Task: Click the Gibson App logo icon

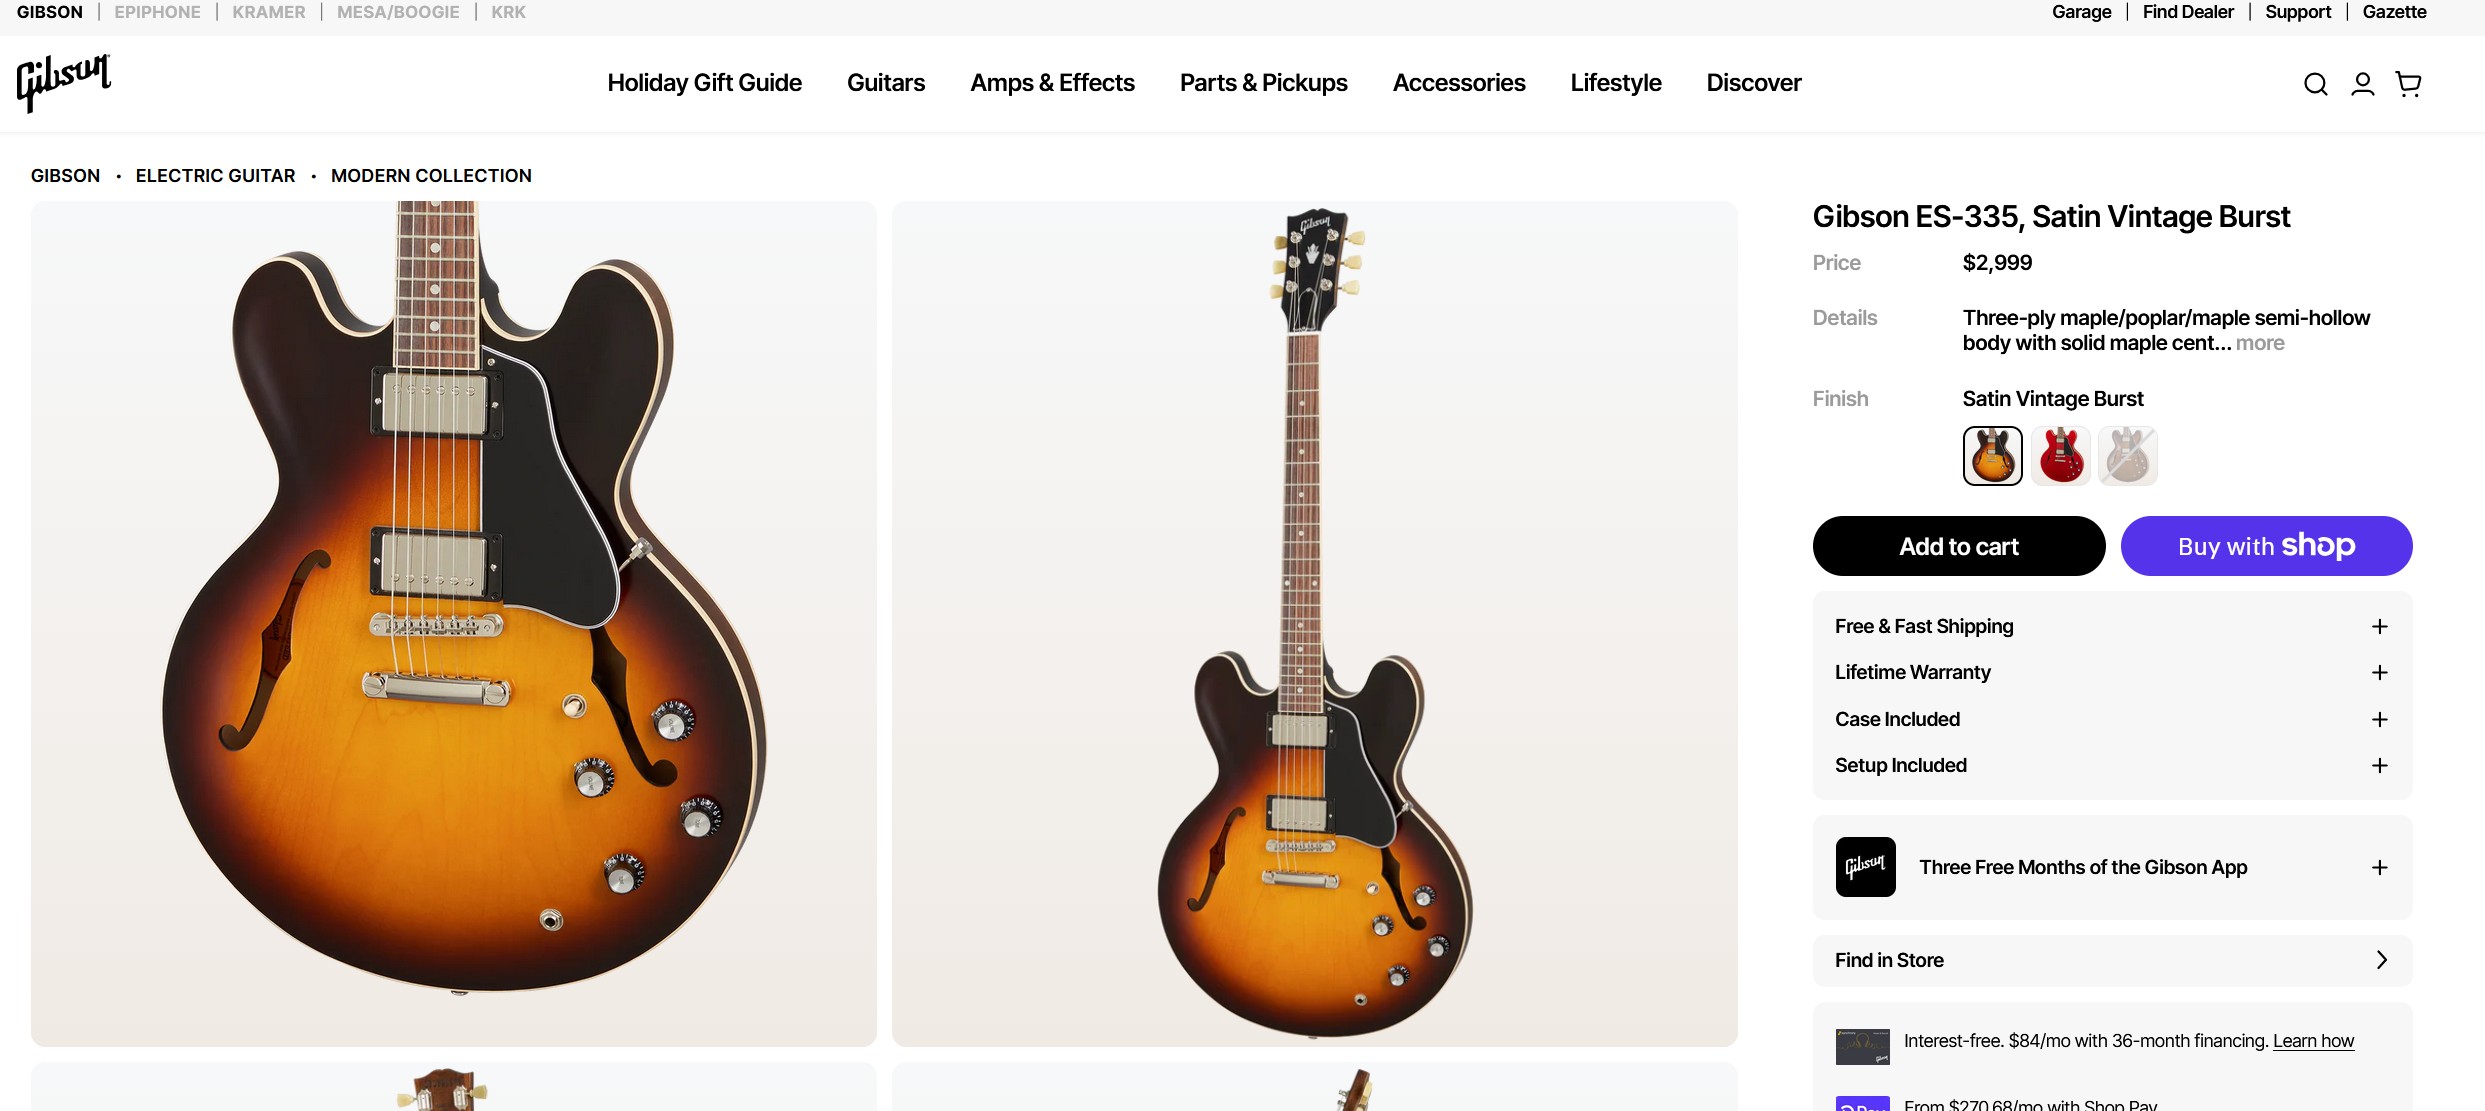Action: pos(1866,867)
